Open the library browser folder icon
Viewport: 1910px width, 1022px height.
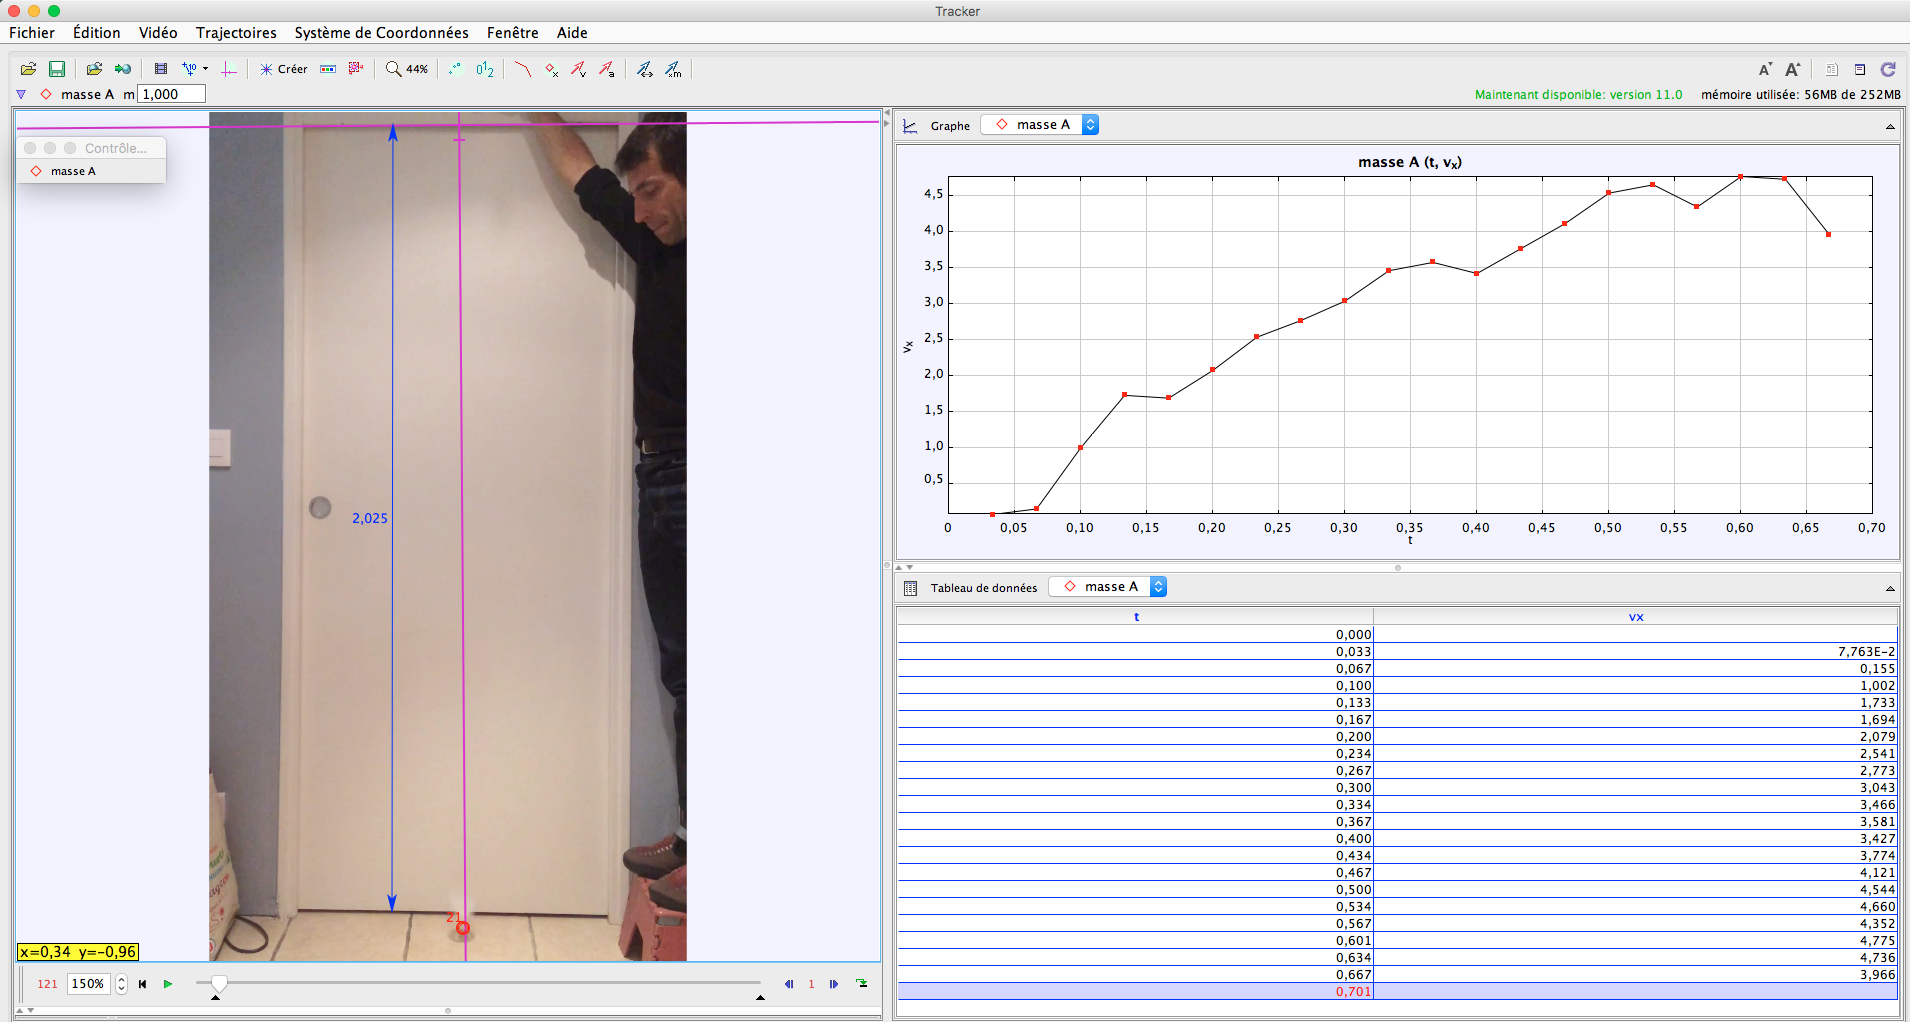click(x=94, y=69)
